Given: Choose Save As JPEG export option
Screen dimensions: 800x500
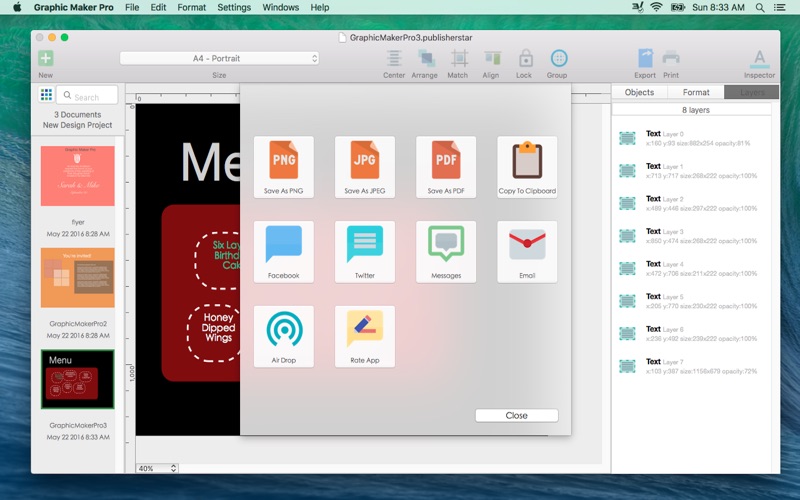Looking at the screenshot, I should click(x=365, y=167).
